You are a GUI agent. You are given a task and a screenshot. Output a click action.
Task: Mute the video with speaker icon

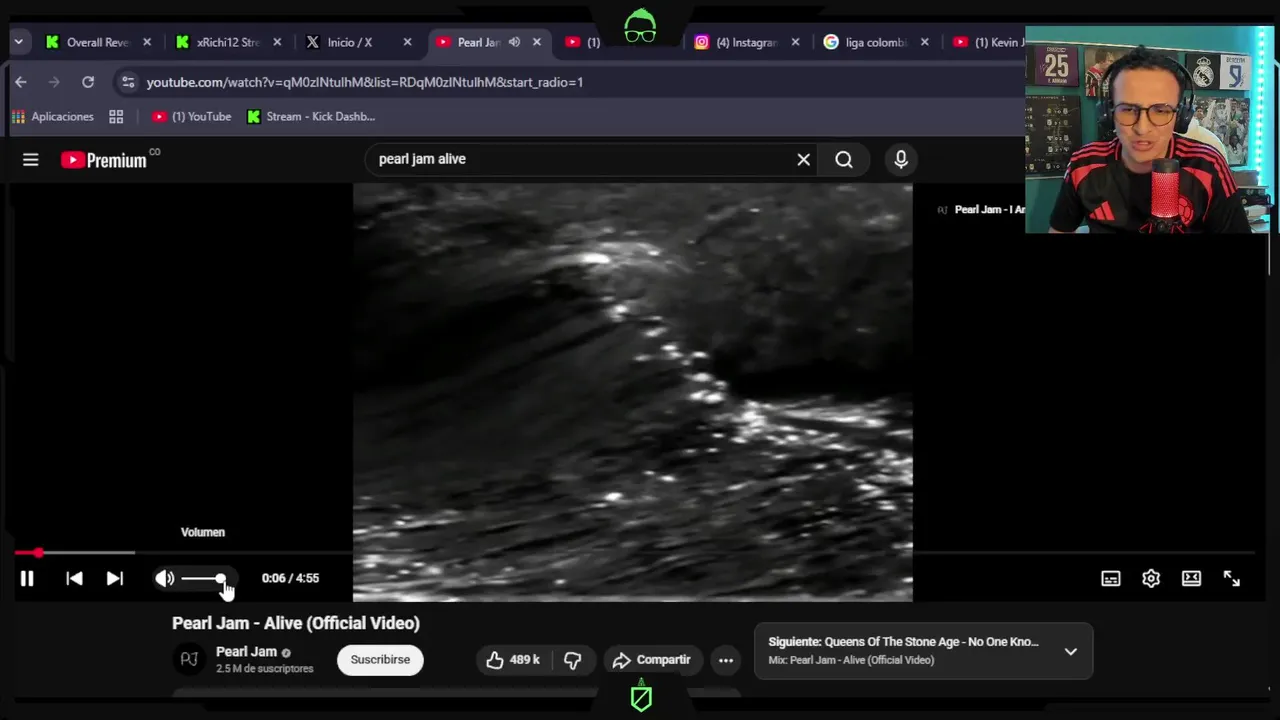[165, 578]
